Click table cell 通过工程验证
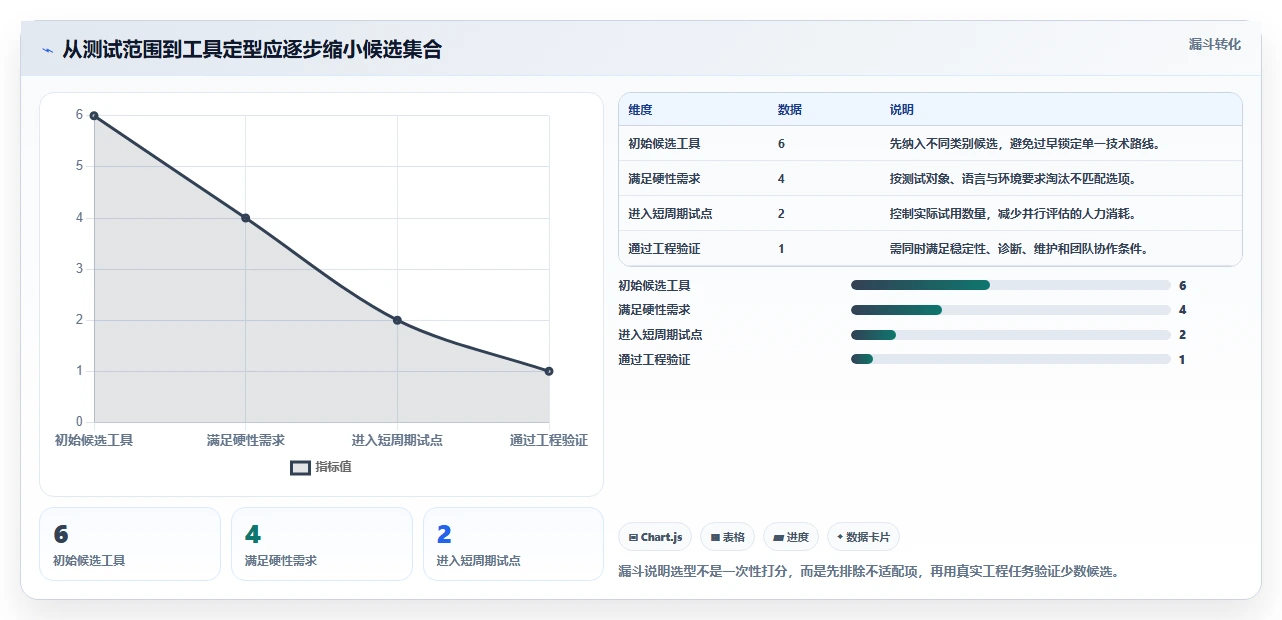 tap(664, 249)
